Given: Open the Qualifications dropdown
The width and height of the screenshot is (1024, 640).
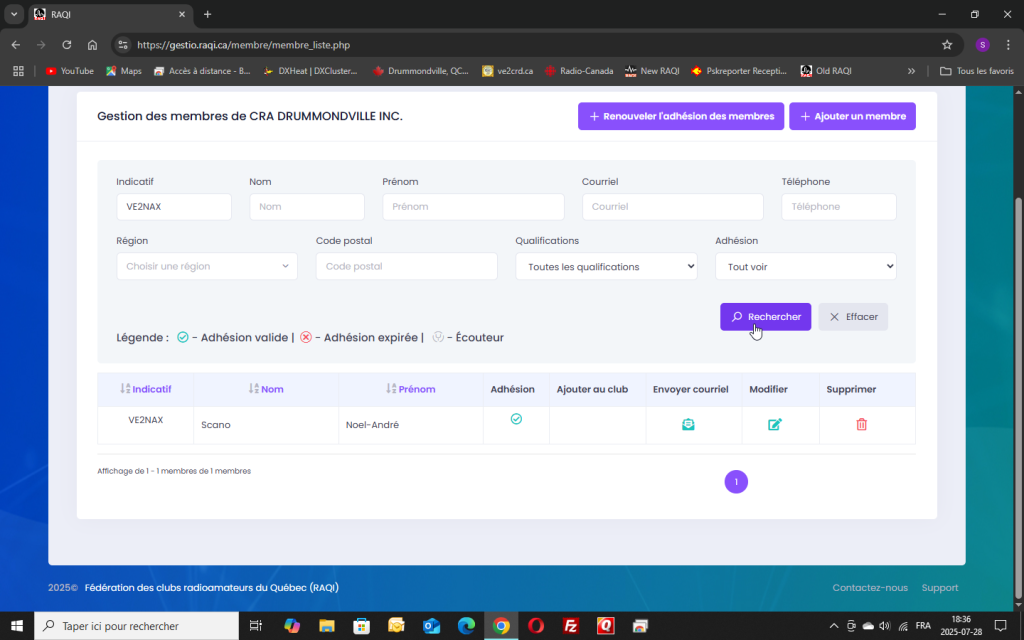Looking at the screenshot, I should pyautogui.click(x=606, y=266).
